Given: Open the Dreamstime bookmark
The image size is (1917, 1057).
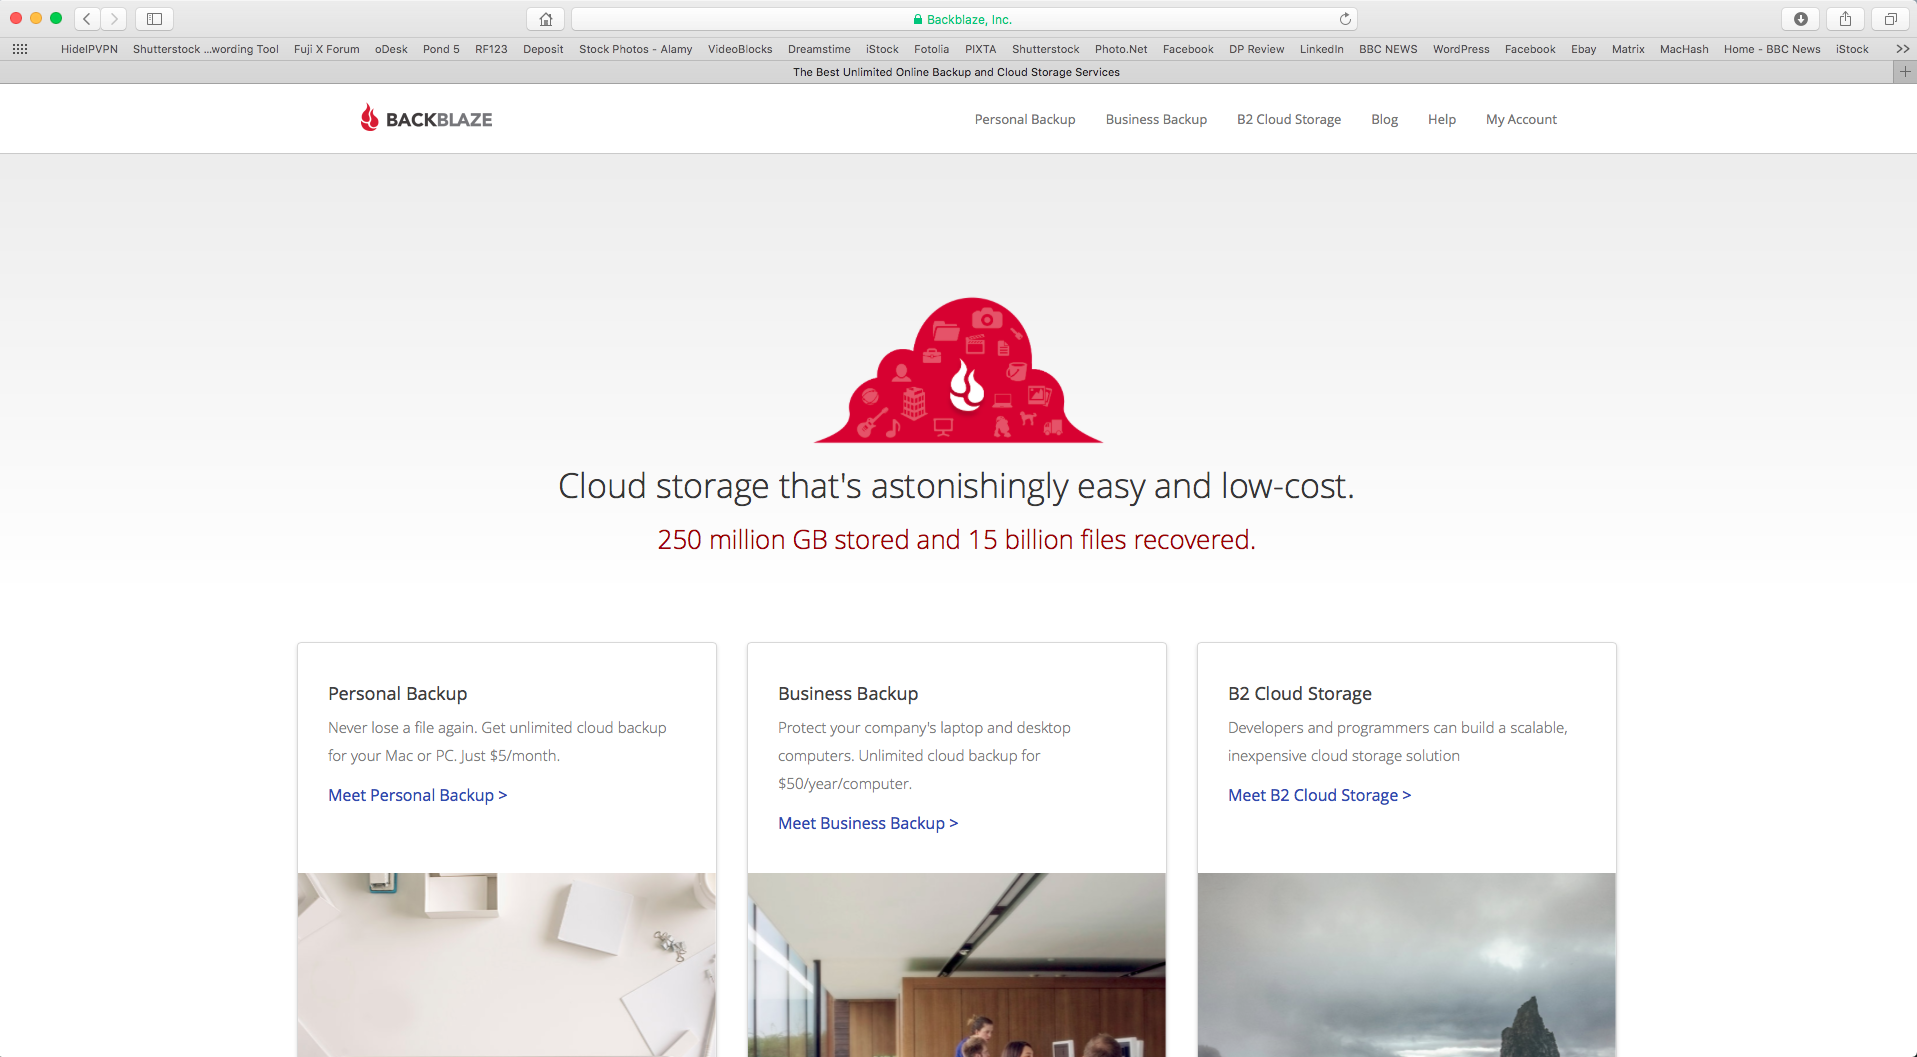Looking at the screenshot, I should click(819, 49).
